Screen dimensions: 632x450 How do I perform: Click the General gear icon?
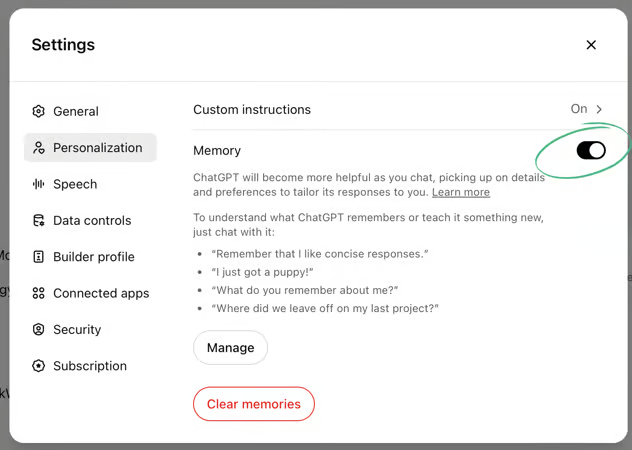[38, 111]
